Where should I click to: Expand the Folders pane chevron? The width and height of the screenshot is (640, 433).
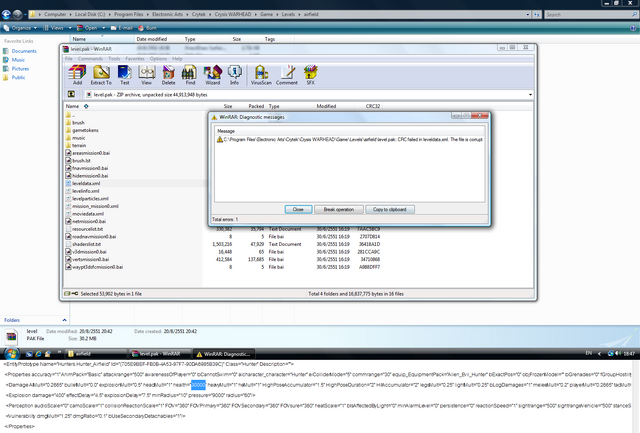[64, 320]
